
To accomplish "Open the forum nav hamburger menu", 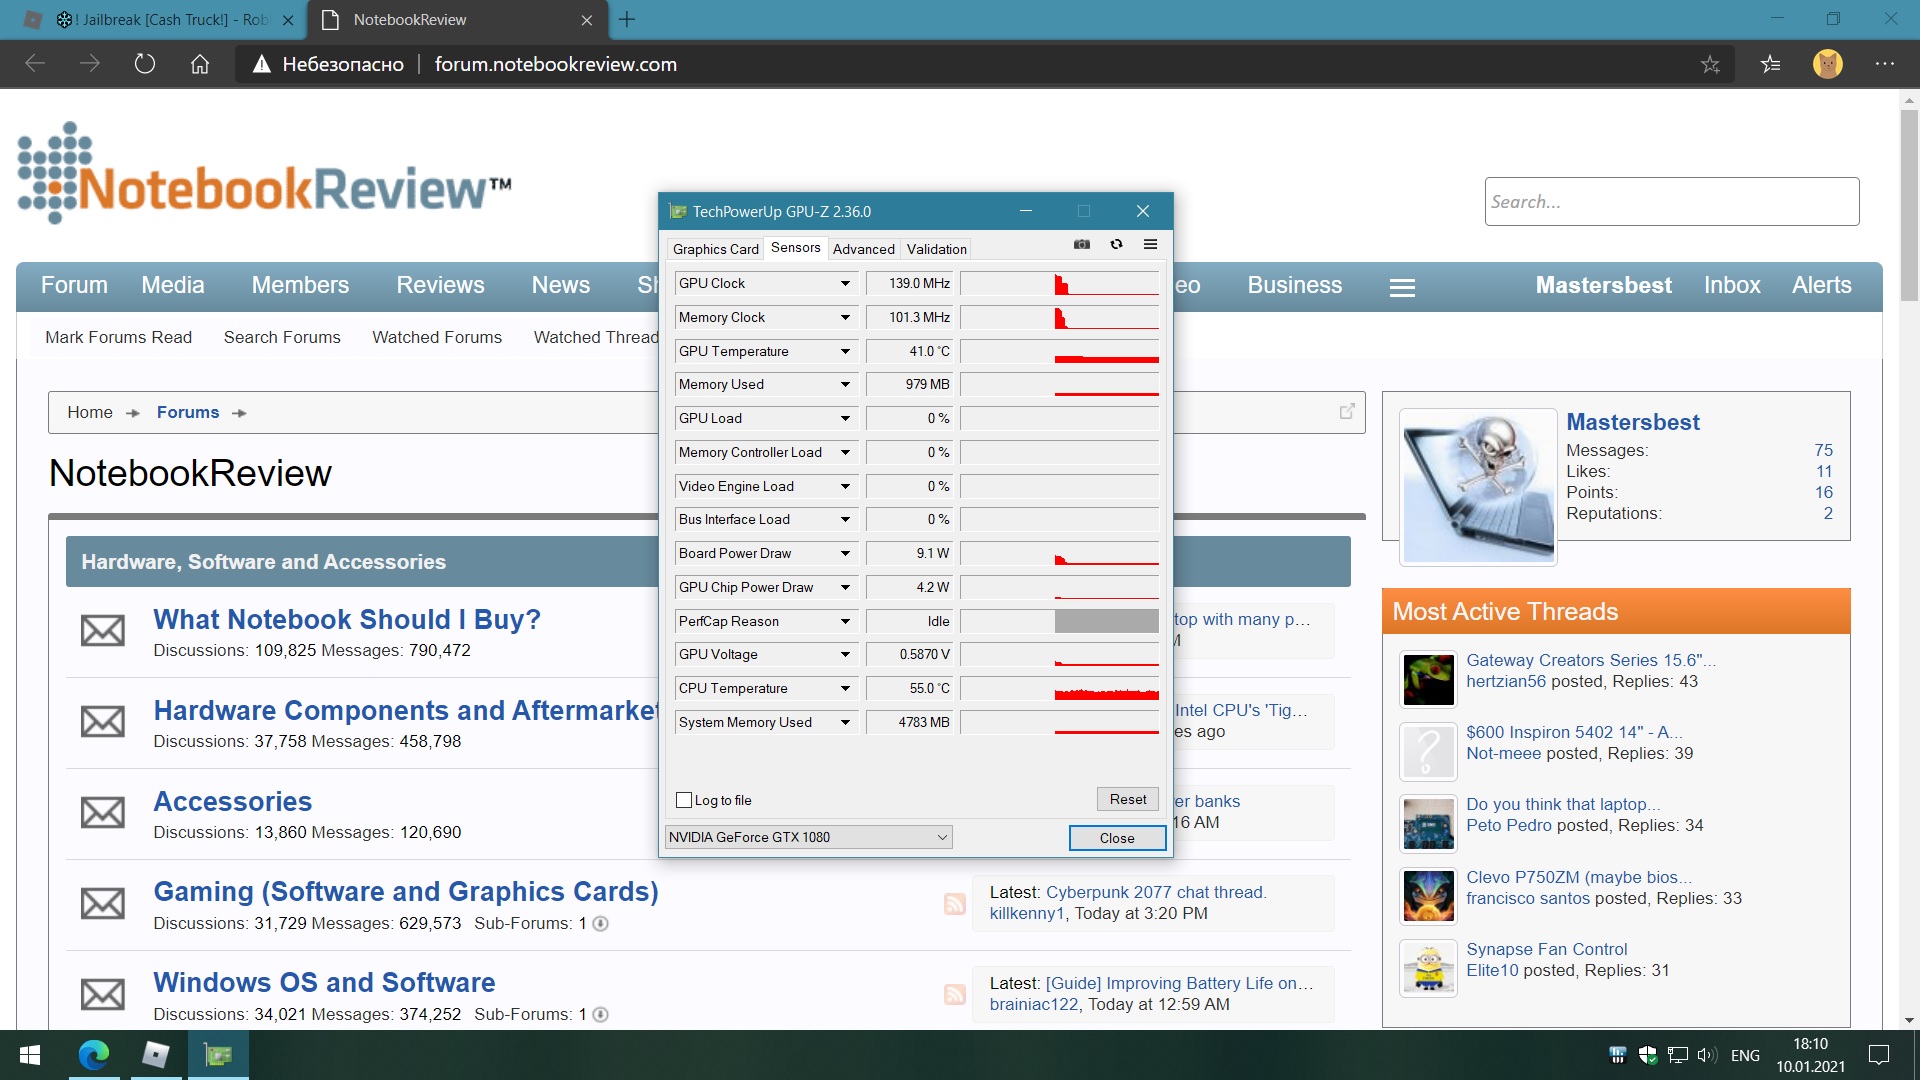I will tap(1402, 288).
